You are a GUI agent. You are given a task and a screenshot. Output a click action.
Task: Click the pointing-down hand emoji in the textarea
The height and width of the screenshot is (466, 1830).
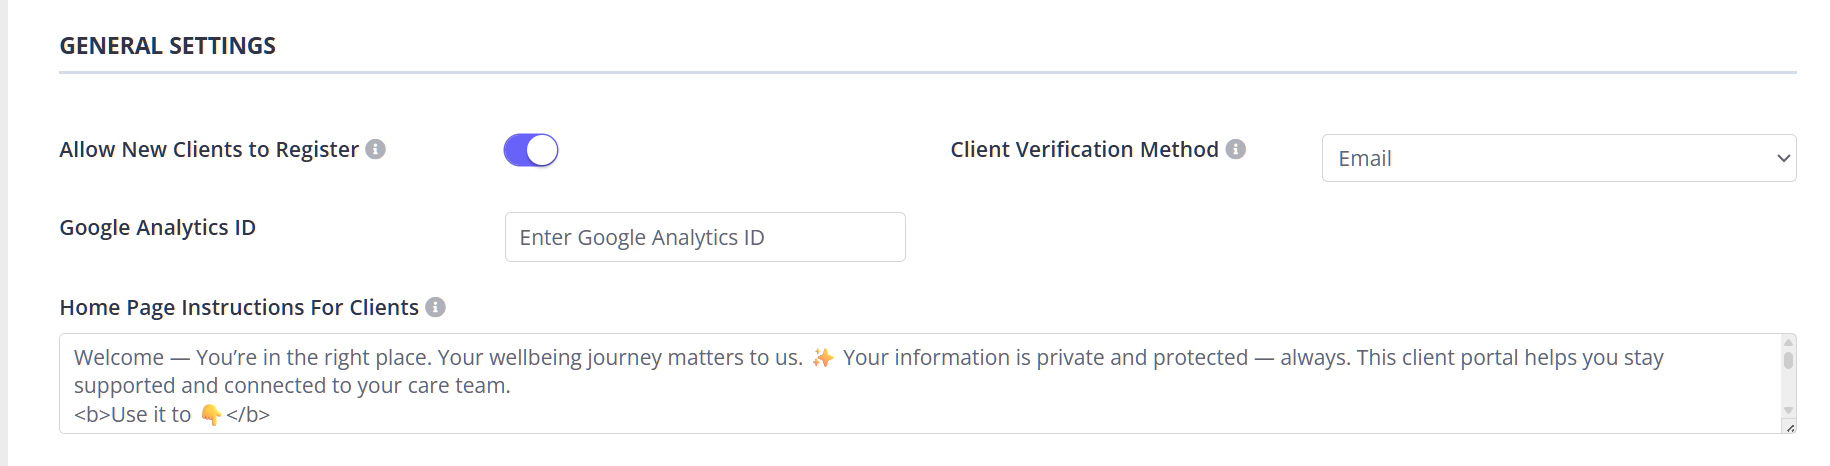click(x=210, y=414)
